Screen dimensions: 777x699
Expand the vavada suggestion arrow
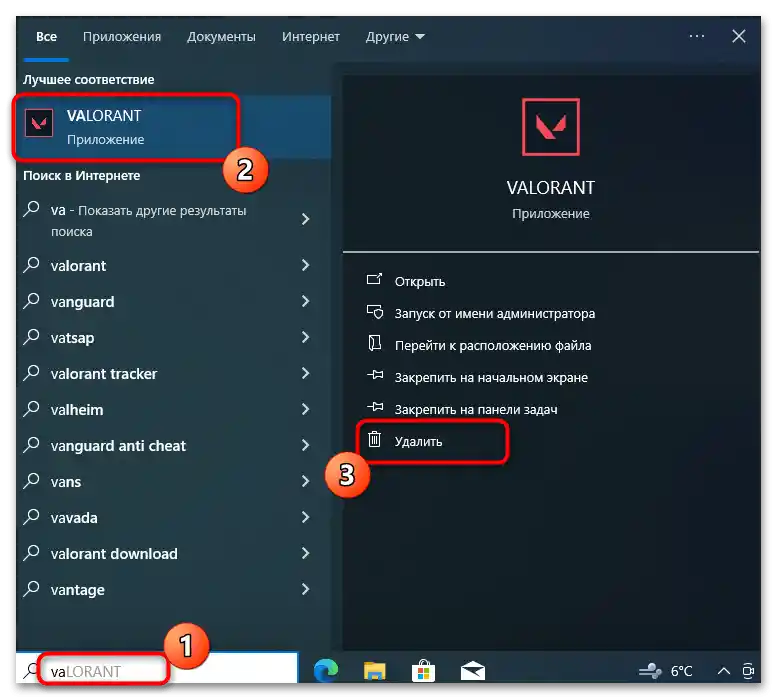(306, 517)
